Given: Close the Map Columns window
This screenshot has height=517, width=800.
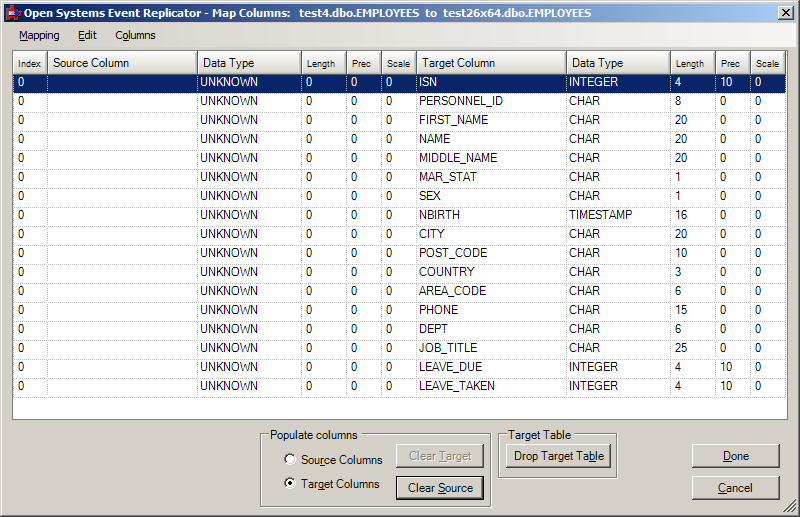Looking at the screenshot, I should [x=786, y=13].
